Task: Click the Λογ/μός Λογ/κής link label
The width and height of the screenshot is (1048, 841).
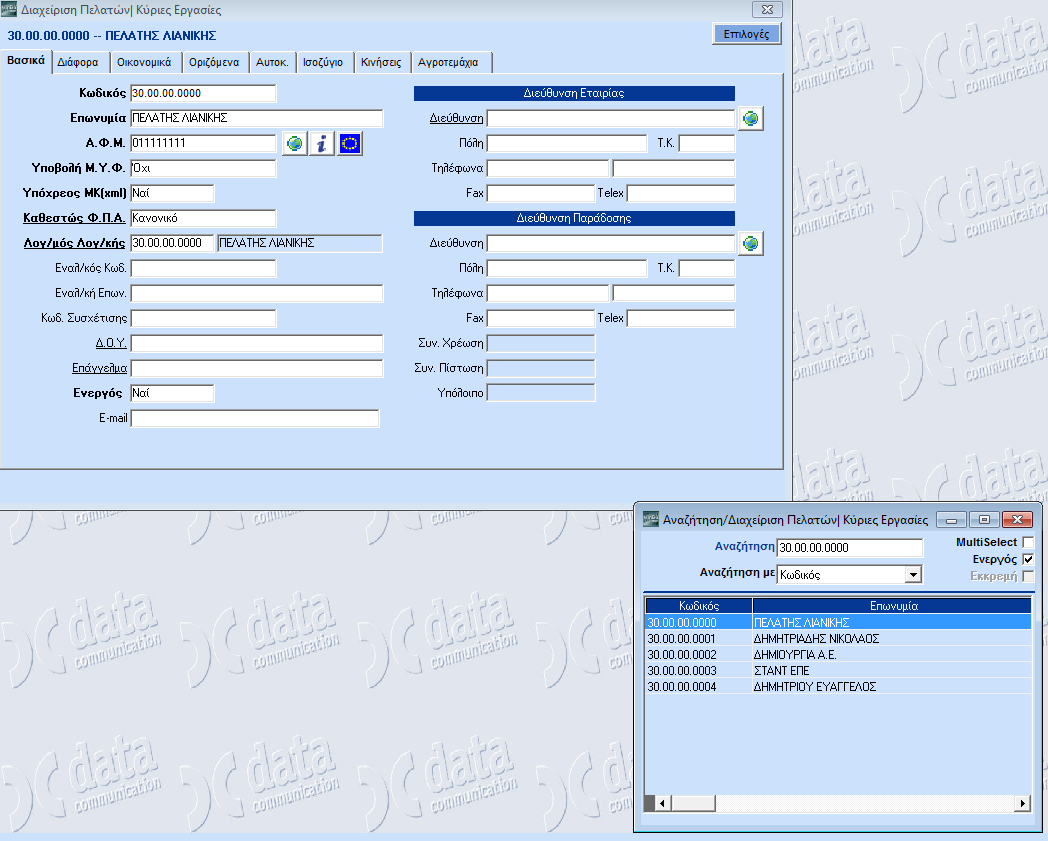Action: click(74, 243)
